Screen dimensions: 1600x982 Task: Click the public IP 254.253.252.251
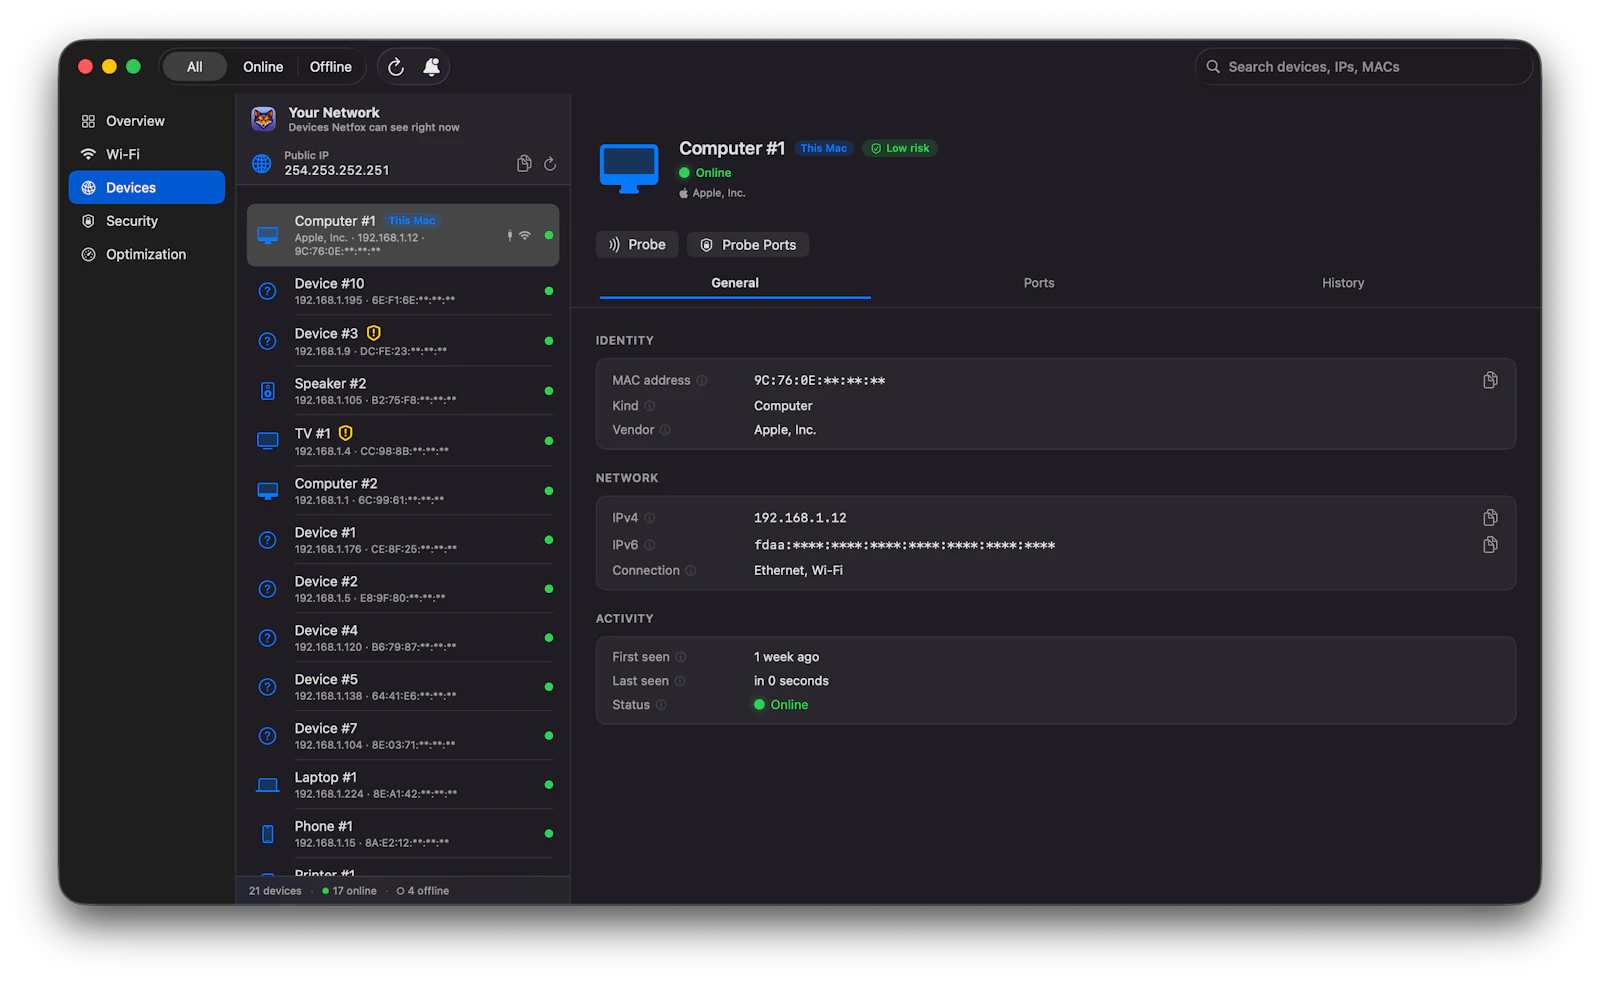click(337, 170)
